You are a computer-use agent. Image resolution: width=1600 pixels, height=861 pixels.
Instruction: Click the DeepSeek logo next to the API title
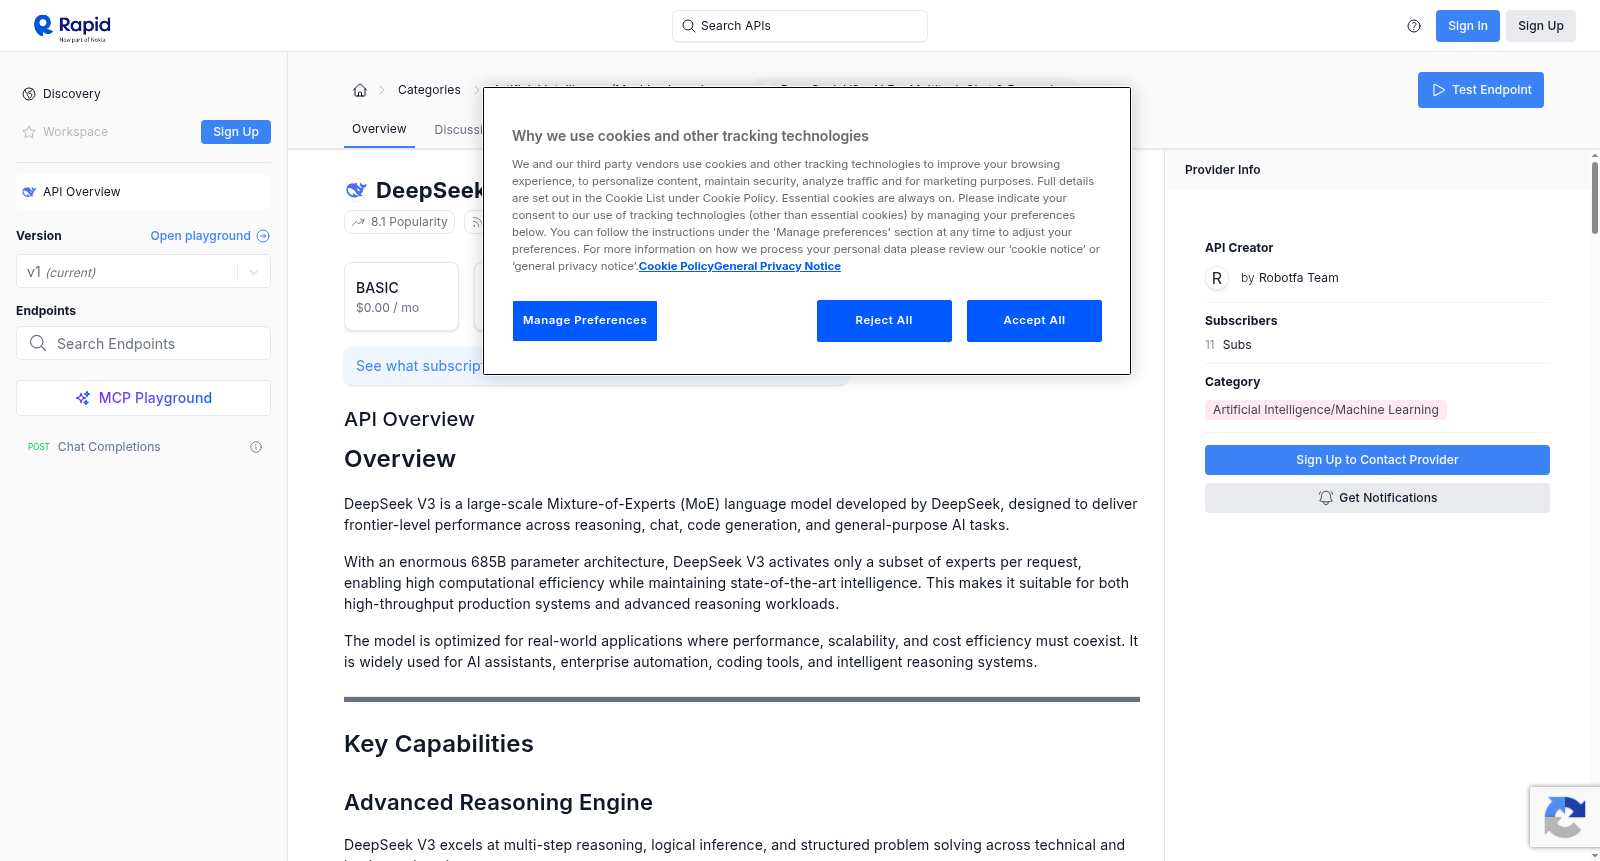click(356, 190)
